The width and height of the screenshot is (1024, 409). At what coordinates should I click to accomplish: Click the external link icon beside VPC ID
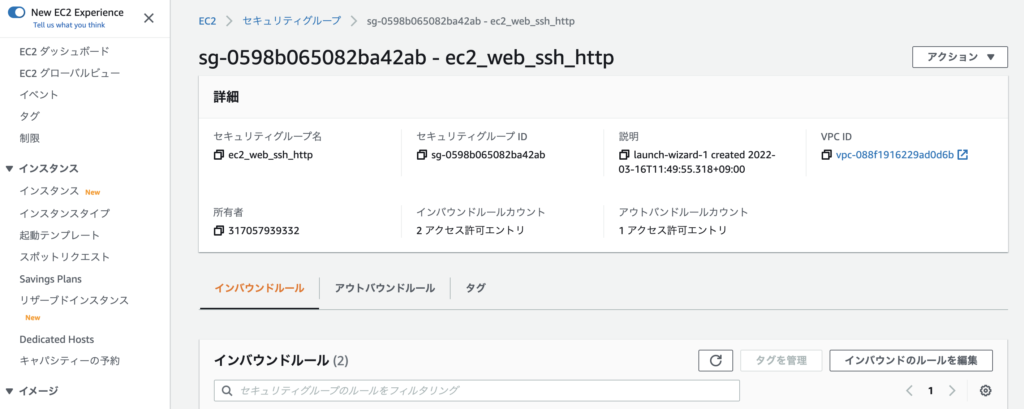pyautogui.click(x=963, y=155)
